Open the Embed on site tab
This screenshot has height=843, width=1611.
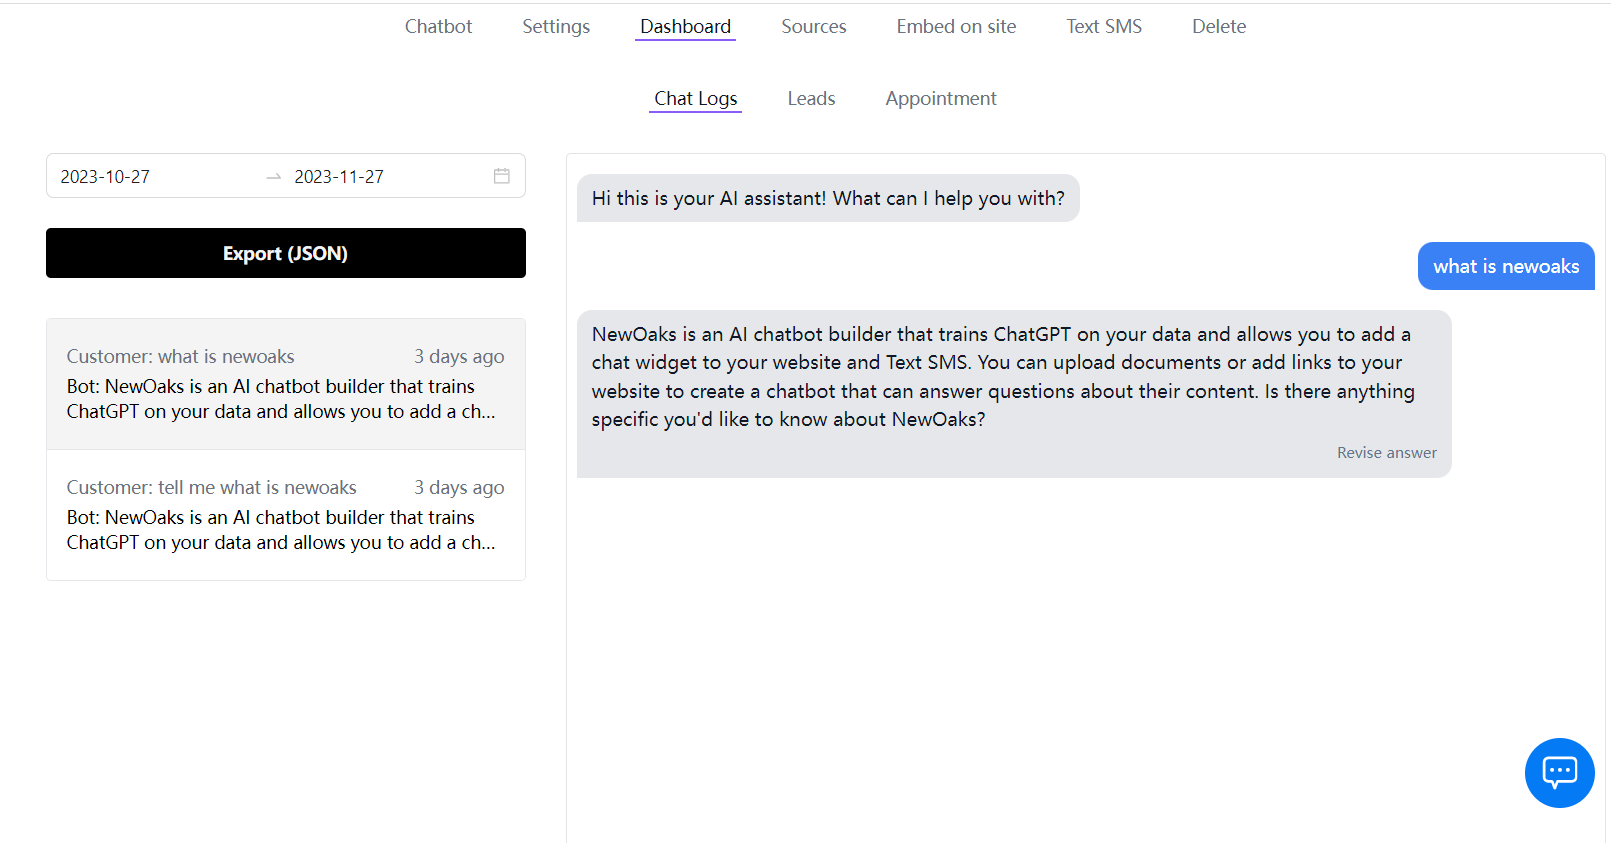(x=956, y=27)
